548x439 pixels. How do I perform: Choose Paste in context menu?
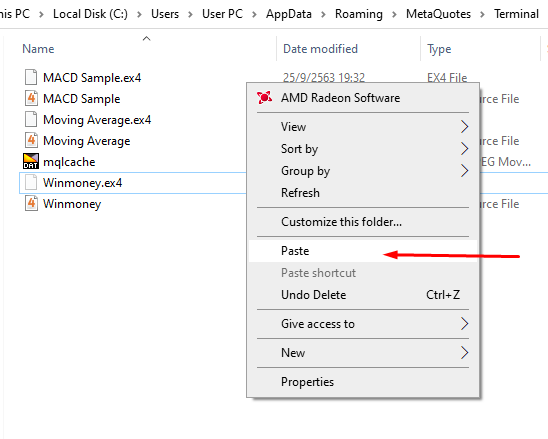[x=363, y=251]
